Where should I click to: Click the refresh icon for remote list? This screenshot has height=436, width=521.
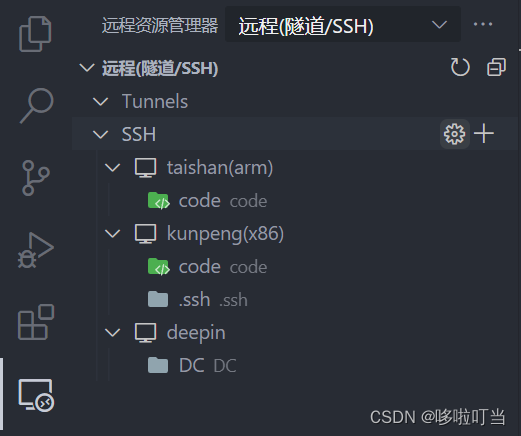click(460, 67)
